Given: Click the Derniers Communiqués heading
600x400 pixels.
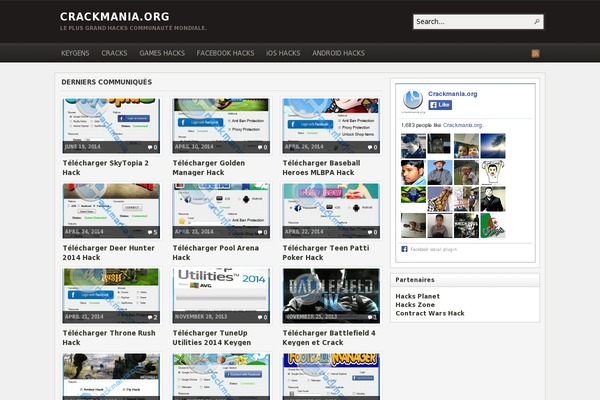Looking at the screenshot, I should point(107,82).
